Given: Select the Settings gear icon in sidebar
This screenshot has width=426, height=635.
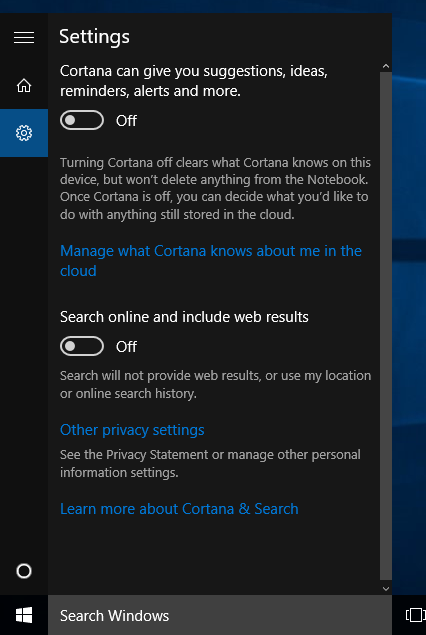Looking at the screenshot, I should pos(24,133).
